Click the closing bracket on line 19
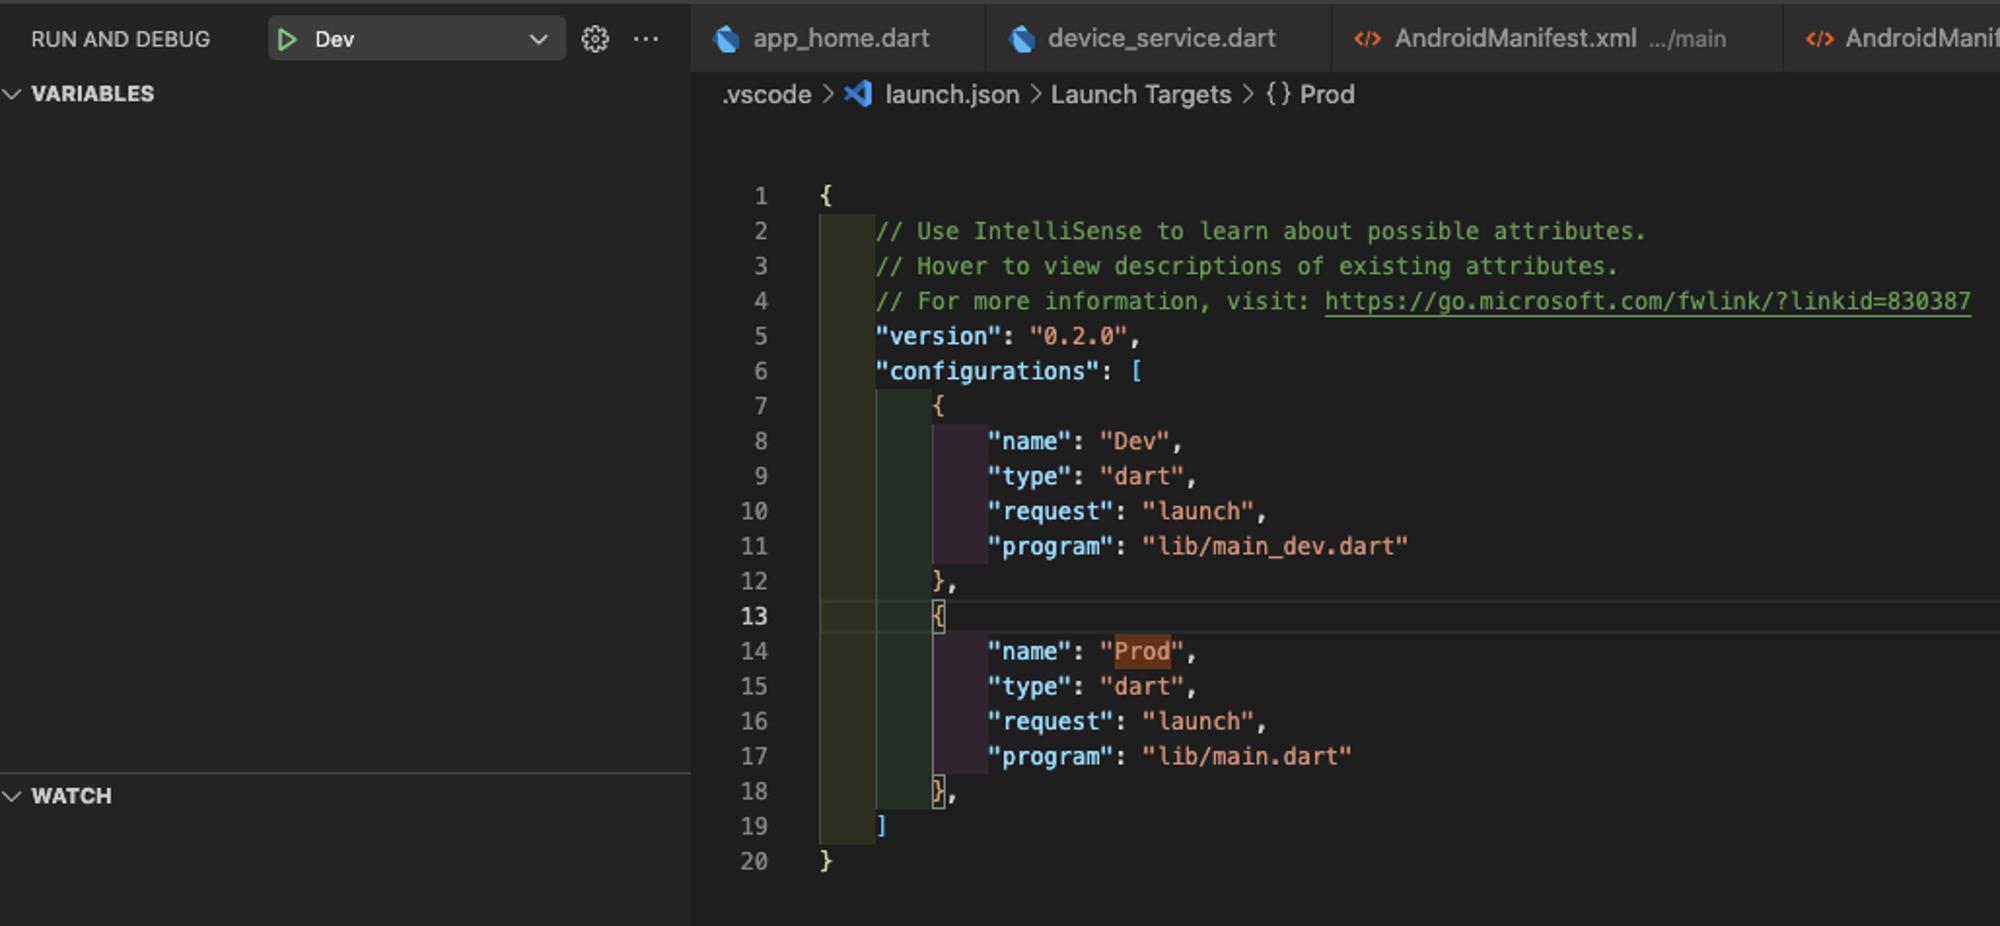The width and height of the screenshot is (2000, 926). (x=881, y=826)
